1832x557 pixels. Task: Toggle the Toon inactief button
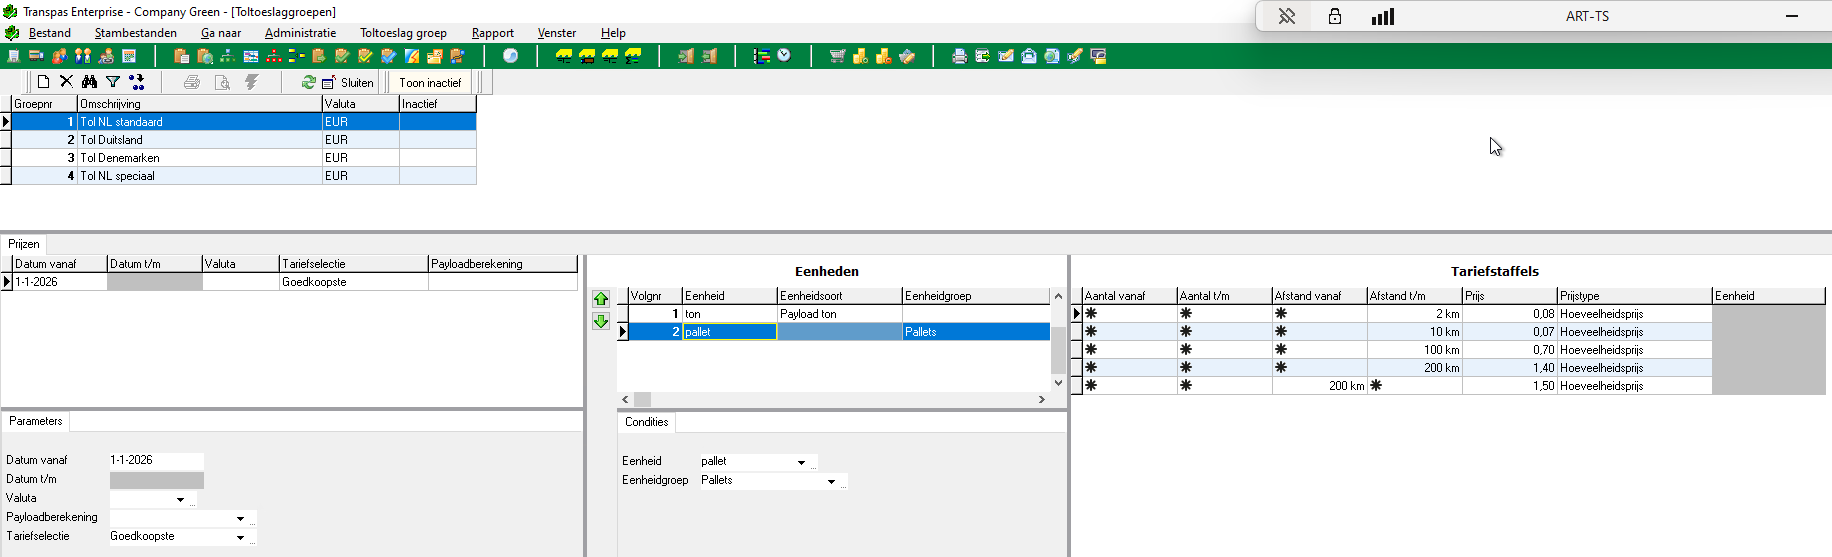pyautogui.click(x=430, y=82)
